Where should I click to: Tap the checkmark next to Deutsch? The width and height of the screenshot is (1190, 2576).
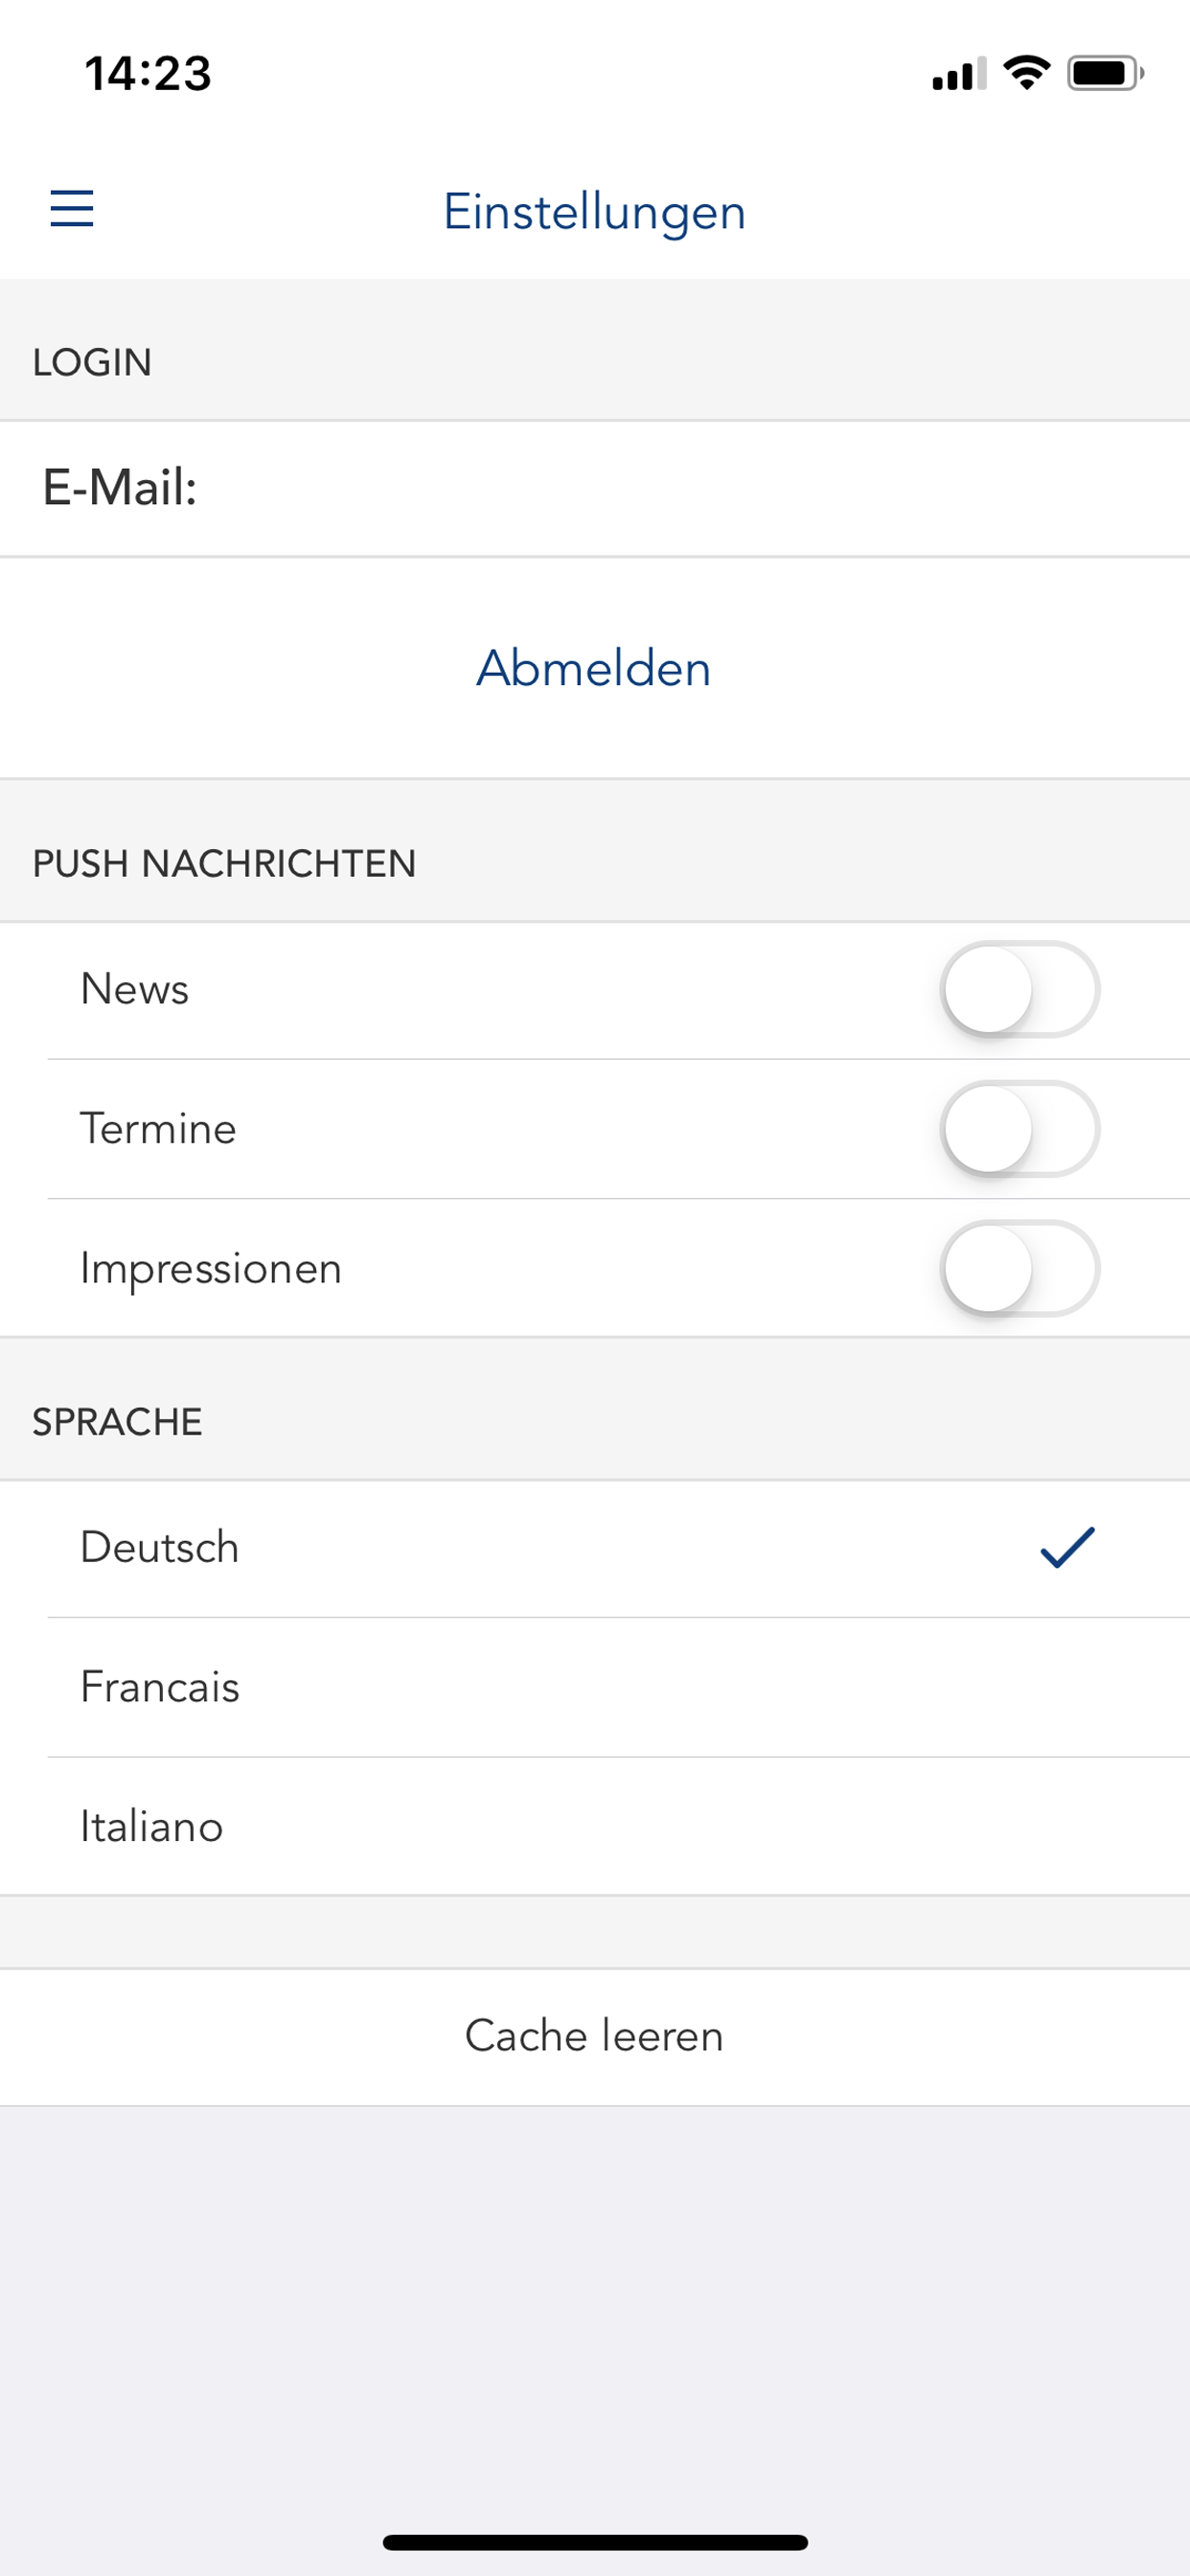tap(1067, 1548)
